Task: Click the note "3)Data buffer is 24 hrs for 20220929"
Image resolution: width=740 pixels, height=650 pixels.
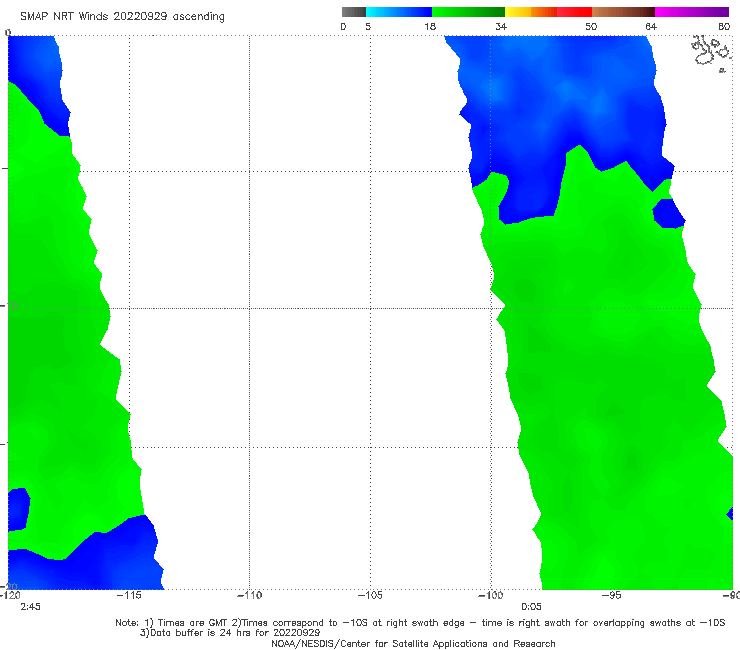Action: (230, 633)
